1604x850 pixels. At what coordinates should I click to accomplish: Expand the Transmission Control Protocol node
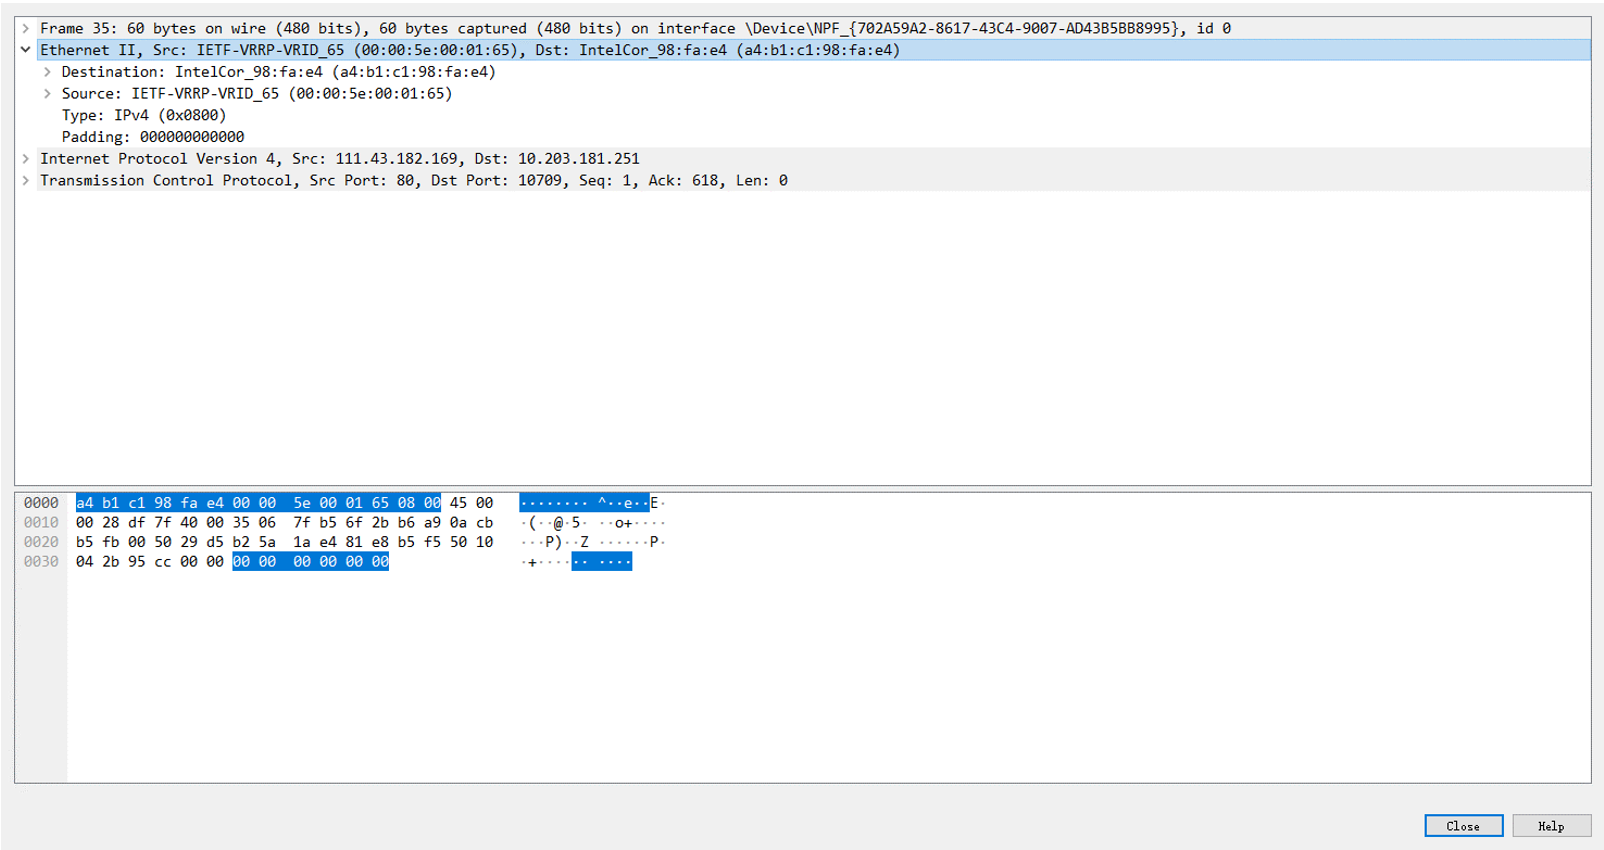coord(26,181)
